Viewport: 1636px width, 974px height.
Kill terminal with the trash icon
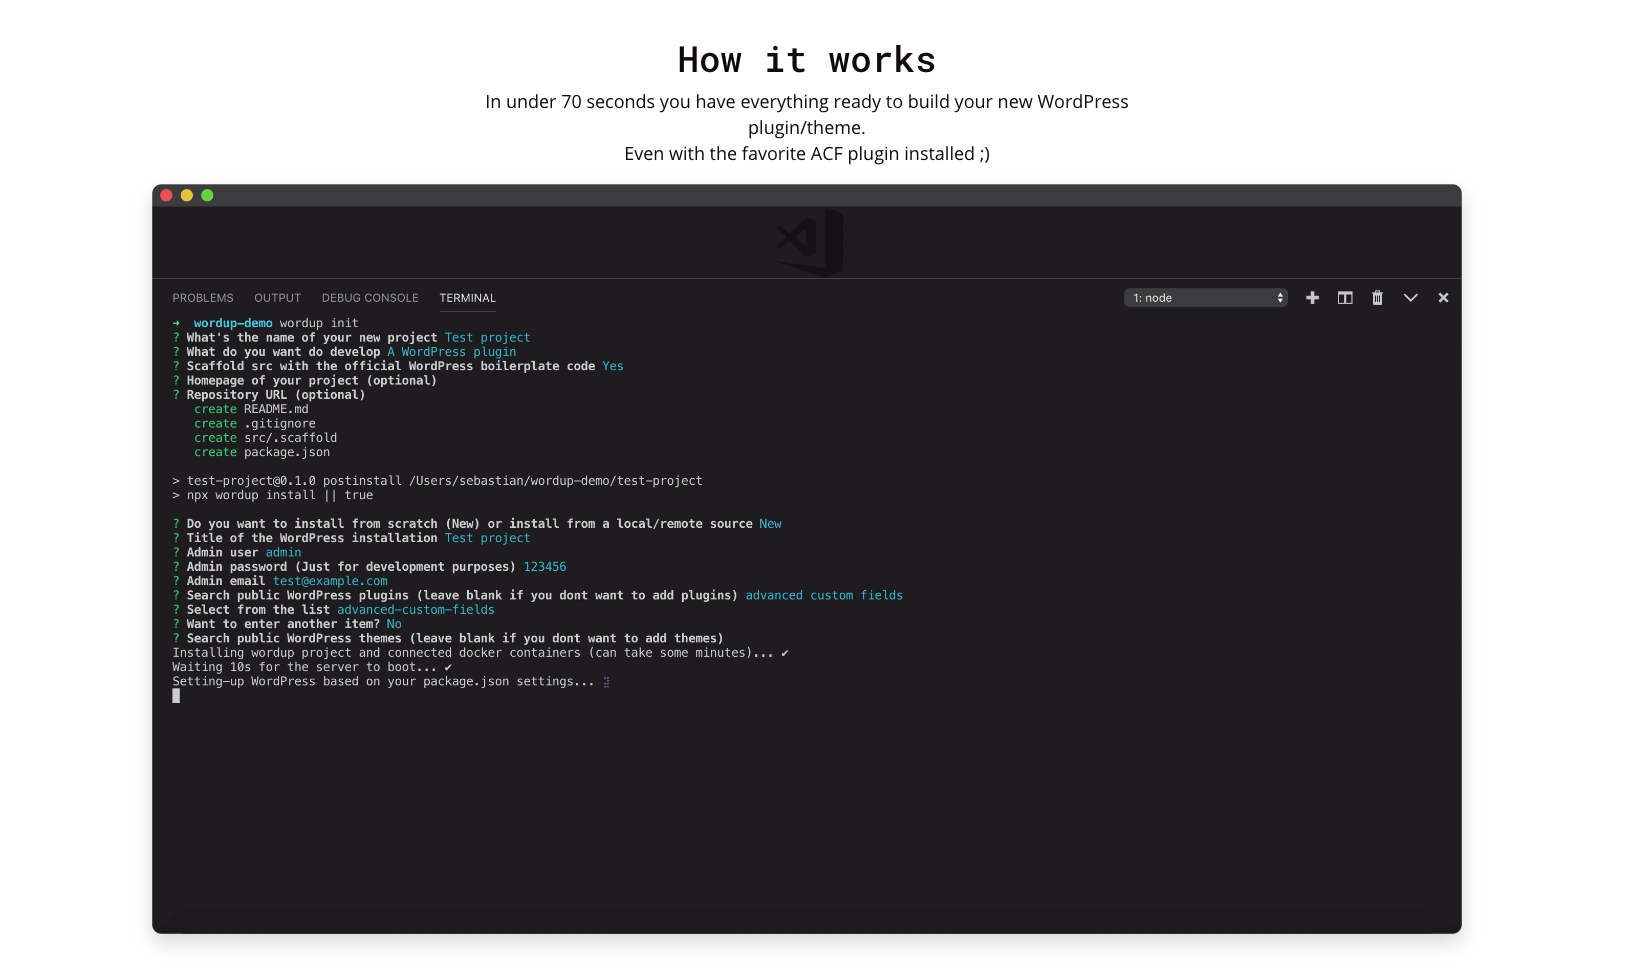[x=1377, y=298]
